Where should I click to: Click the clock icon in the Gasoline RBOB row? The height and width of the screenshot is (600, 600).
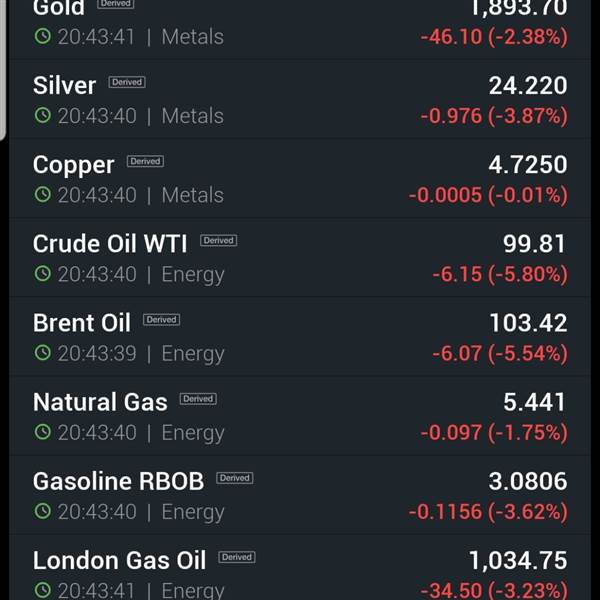(x=42, y=511)
